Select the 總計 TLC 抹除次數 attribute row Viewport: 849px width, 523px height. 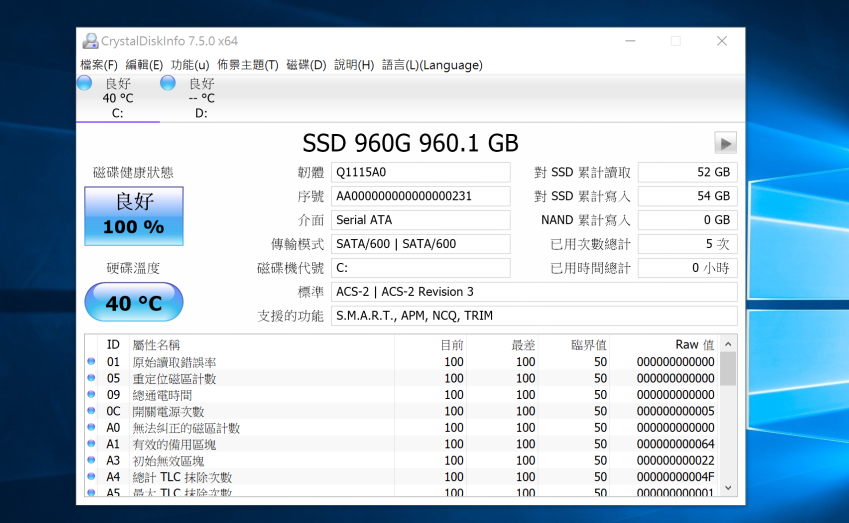click(402, 477)
